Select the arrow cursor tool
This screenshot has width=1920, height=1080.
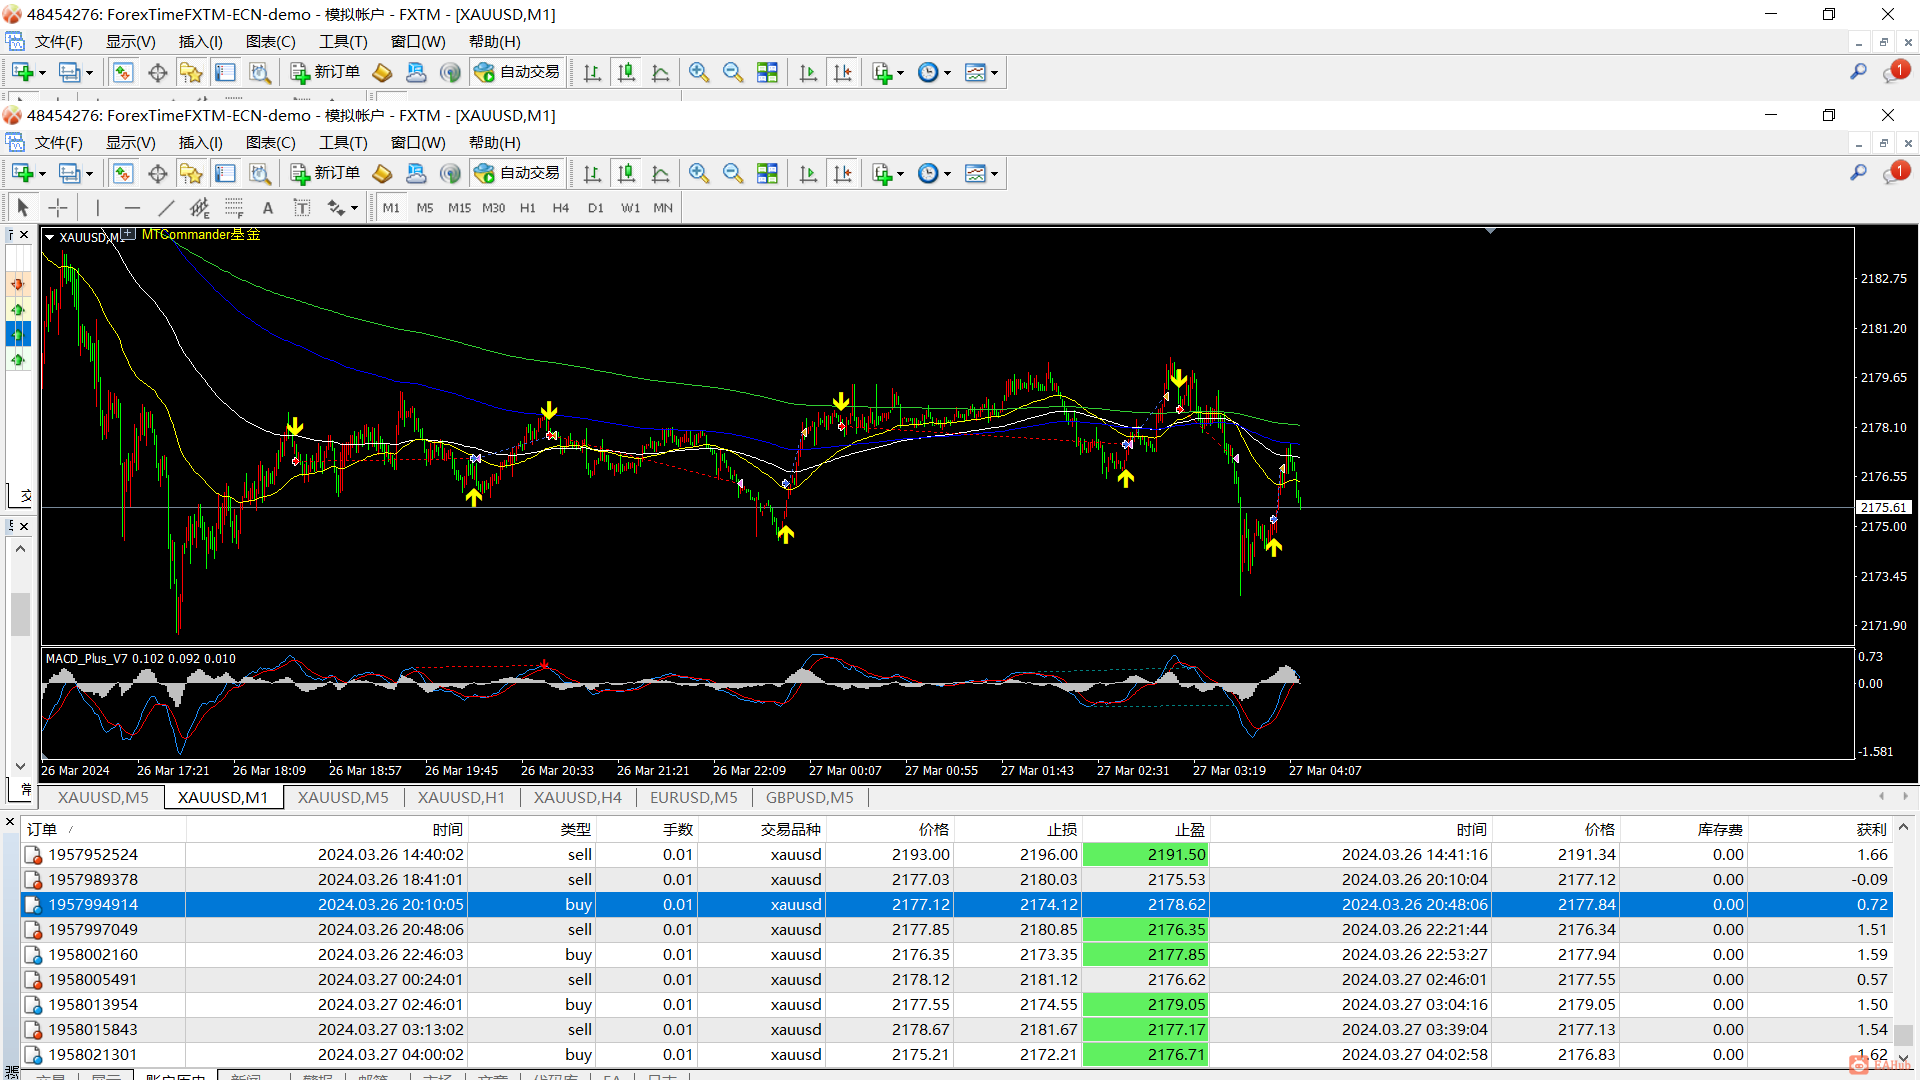pyautogui.click(x=23, y=208)
